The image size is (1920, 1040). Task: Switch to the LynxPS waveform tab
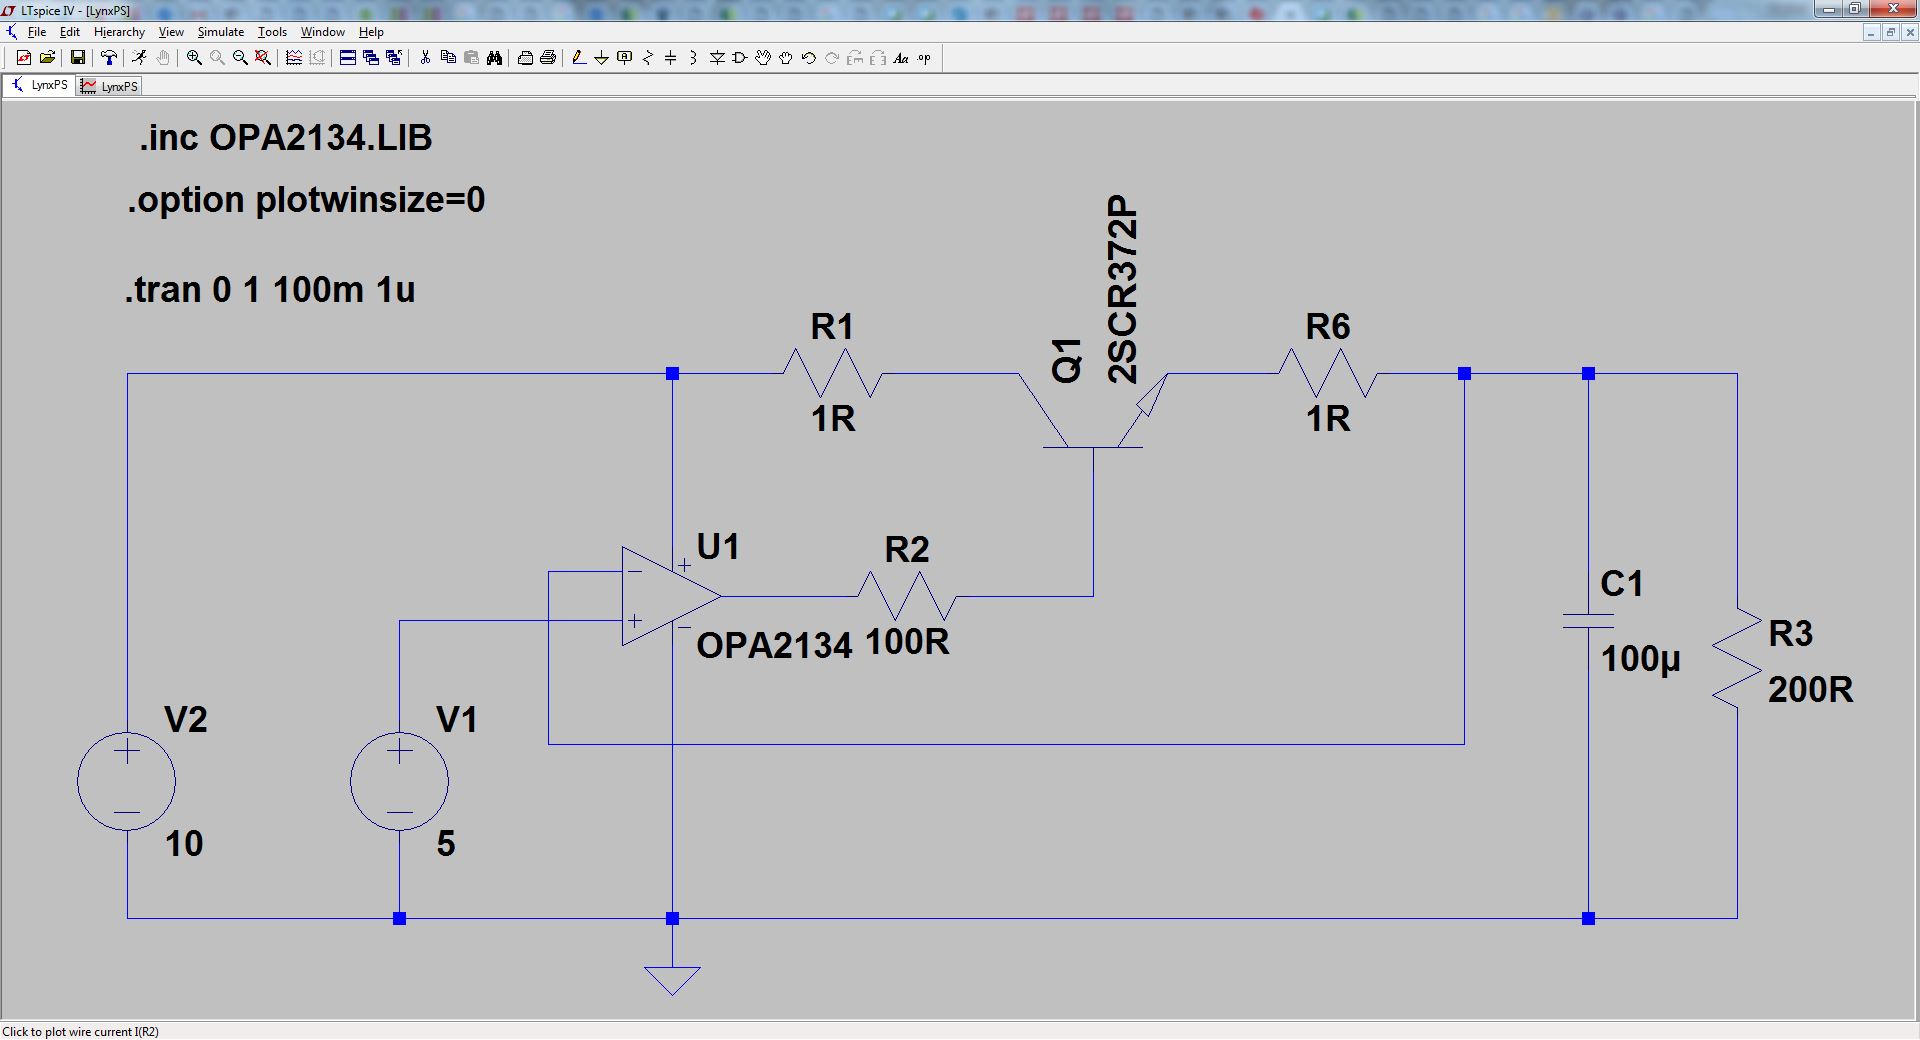click(x=110, y=86)
